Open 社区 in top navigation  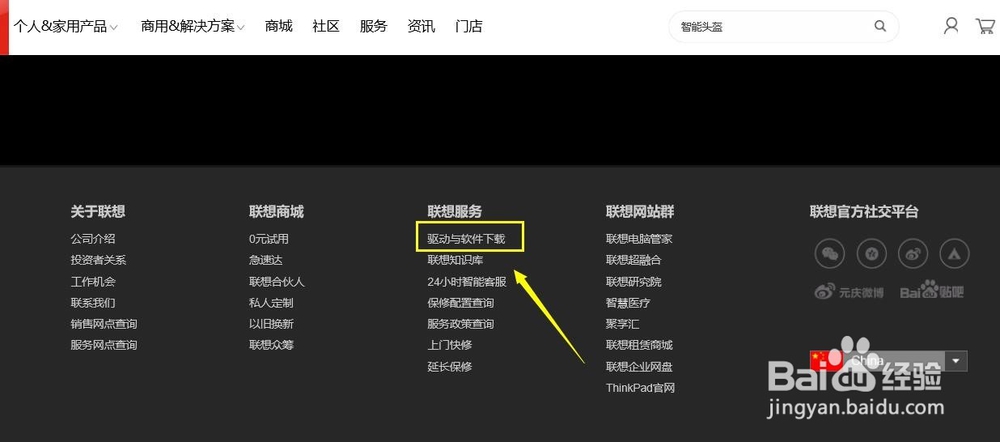pos(326,26)
